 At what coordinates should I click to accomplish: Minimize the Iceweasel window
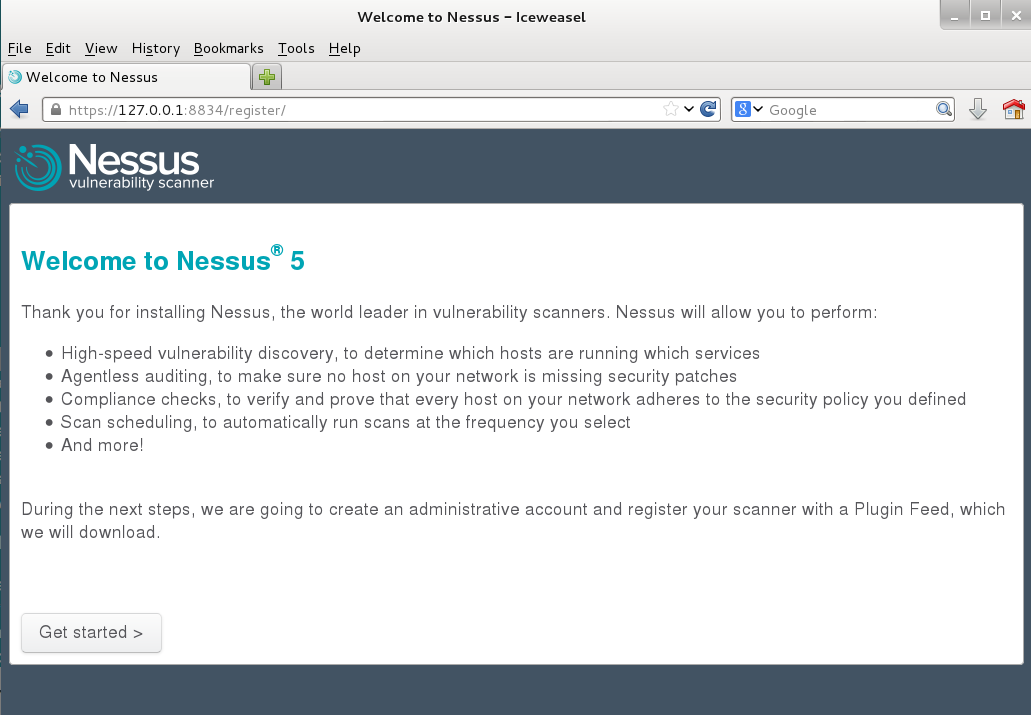955,16
